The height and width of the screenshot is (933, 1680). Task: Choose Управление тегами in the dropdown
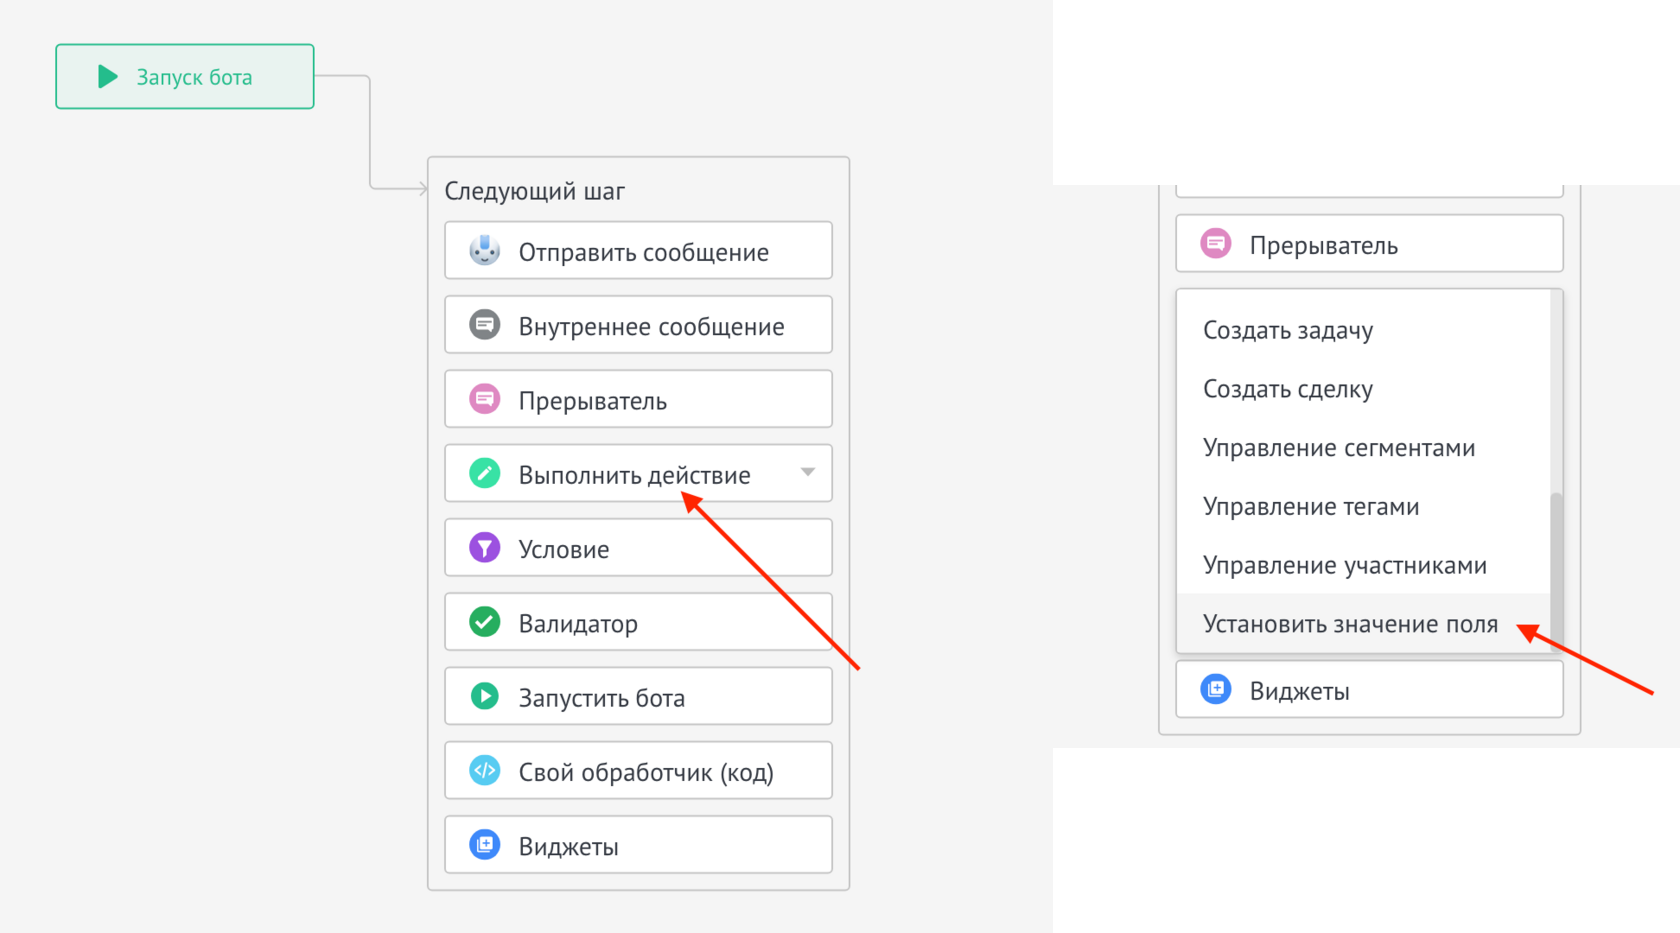coord(1311,507)
